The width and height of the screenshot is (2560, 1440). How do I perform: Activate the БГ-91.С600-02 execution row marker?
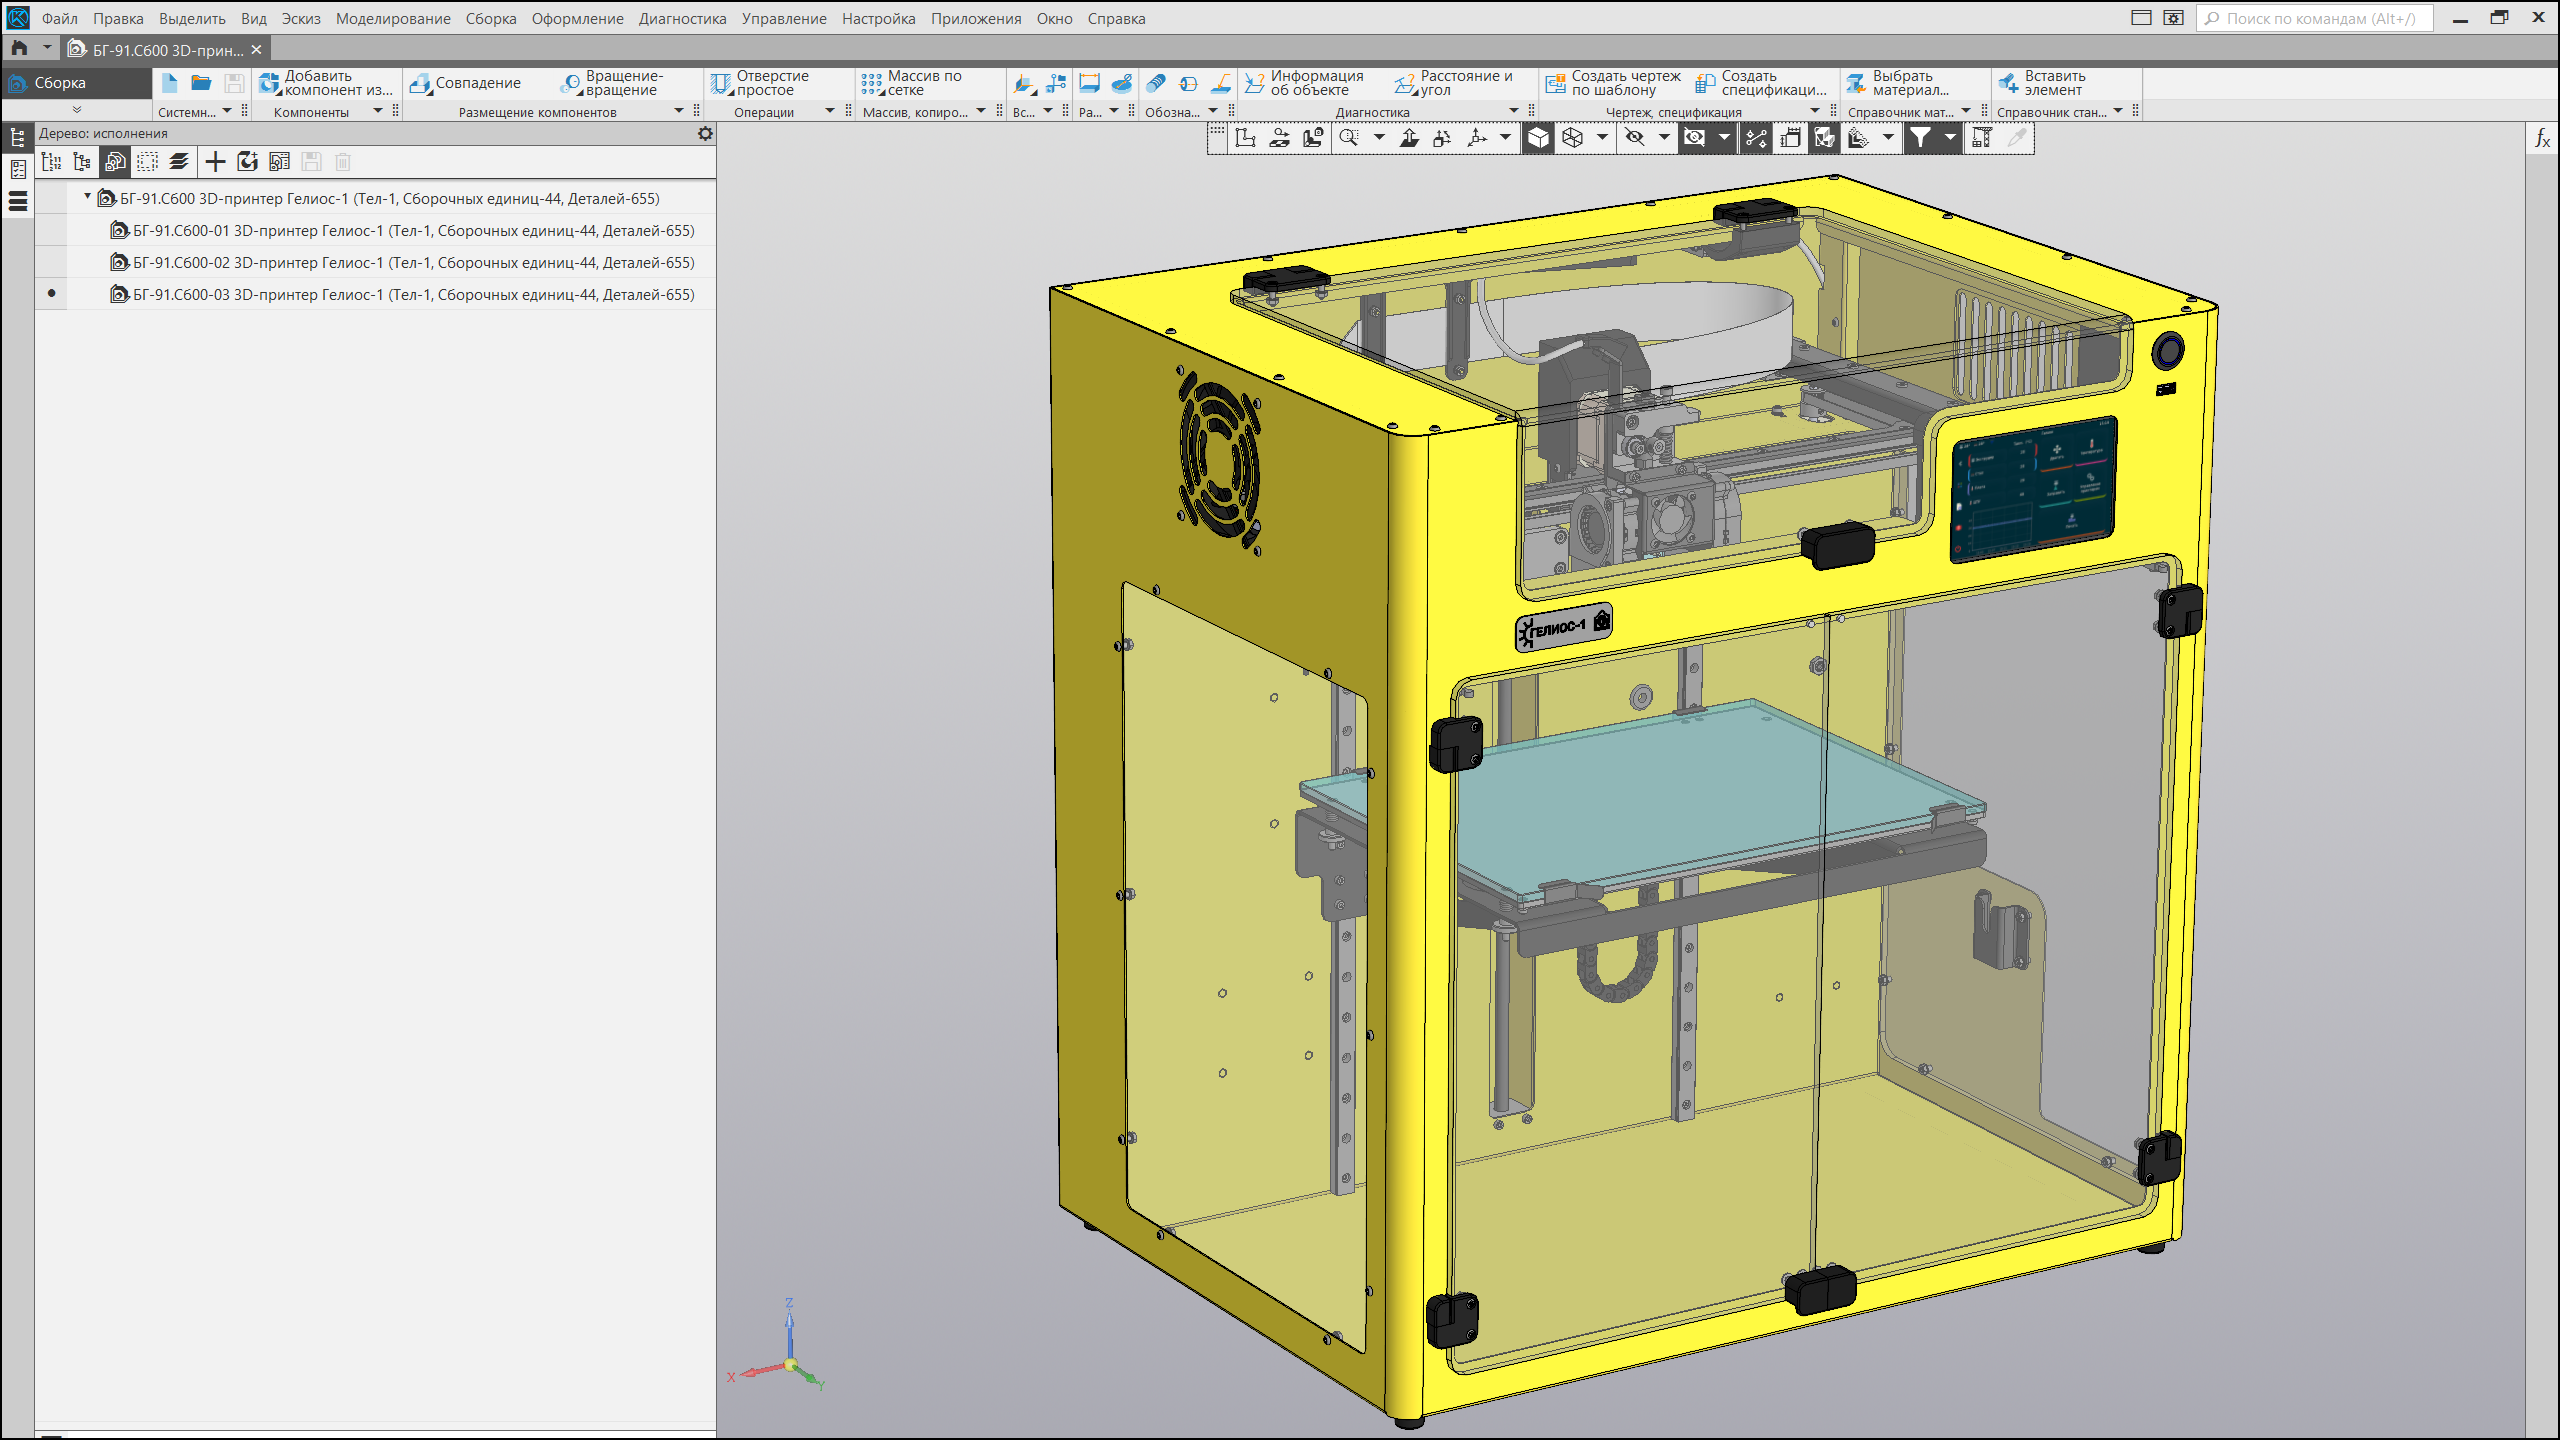point(51,263)
